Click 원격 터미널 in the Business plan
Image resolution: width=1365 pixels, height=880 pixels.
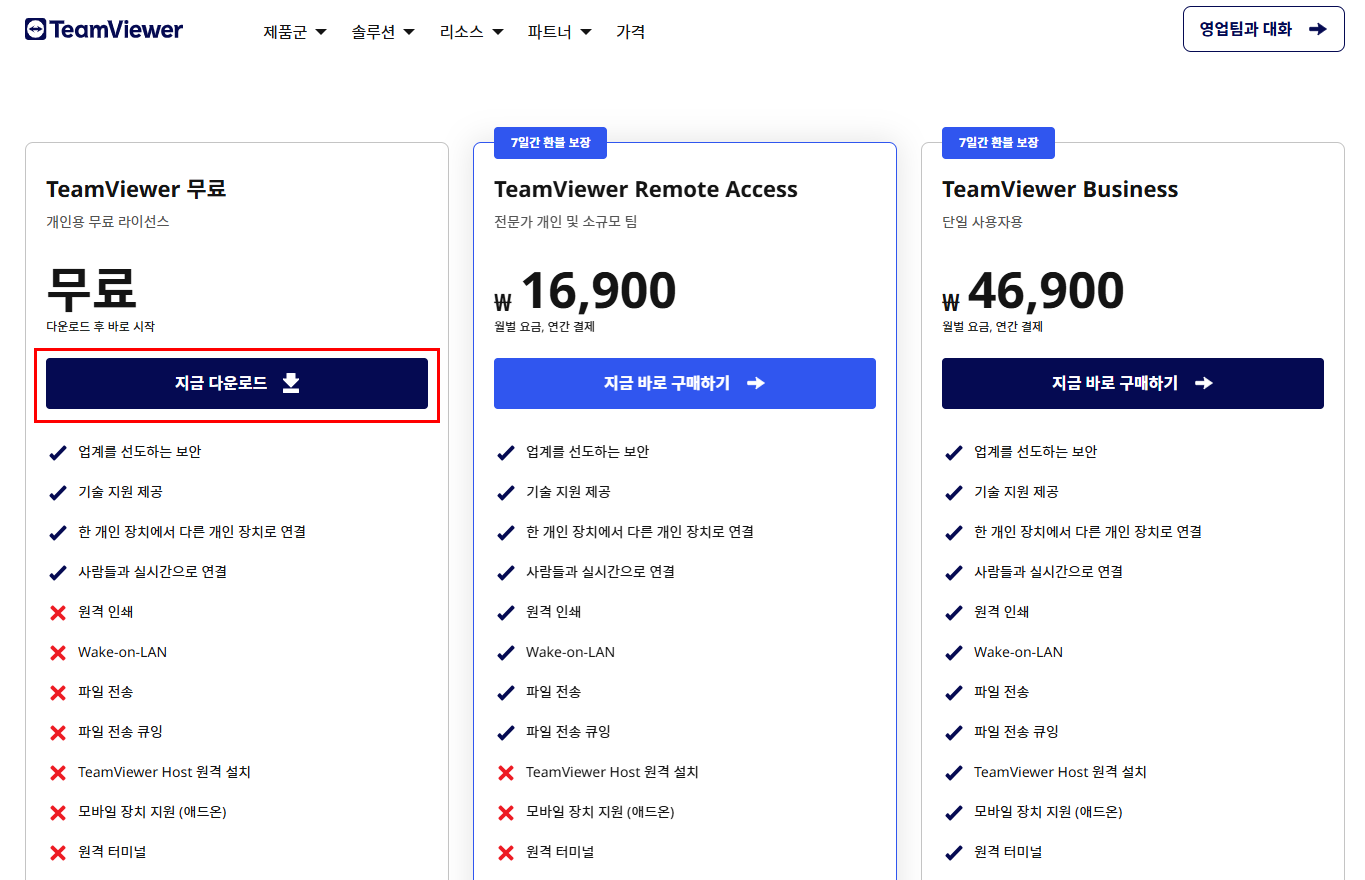click(1008, 852)
